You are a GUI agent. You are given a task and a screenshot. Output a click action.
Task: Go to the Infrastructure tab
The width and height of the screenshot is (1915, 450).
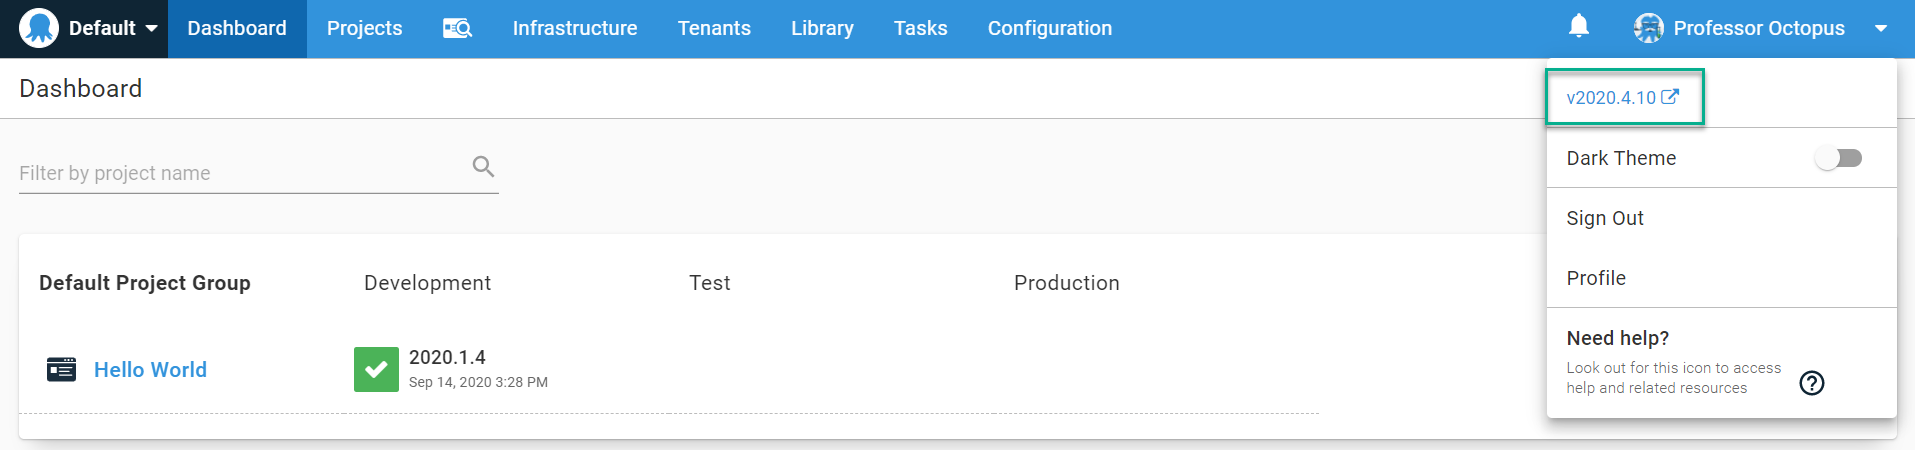coord(574,28)
